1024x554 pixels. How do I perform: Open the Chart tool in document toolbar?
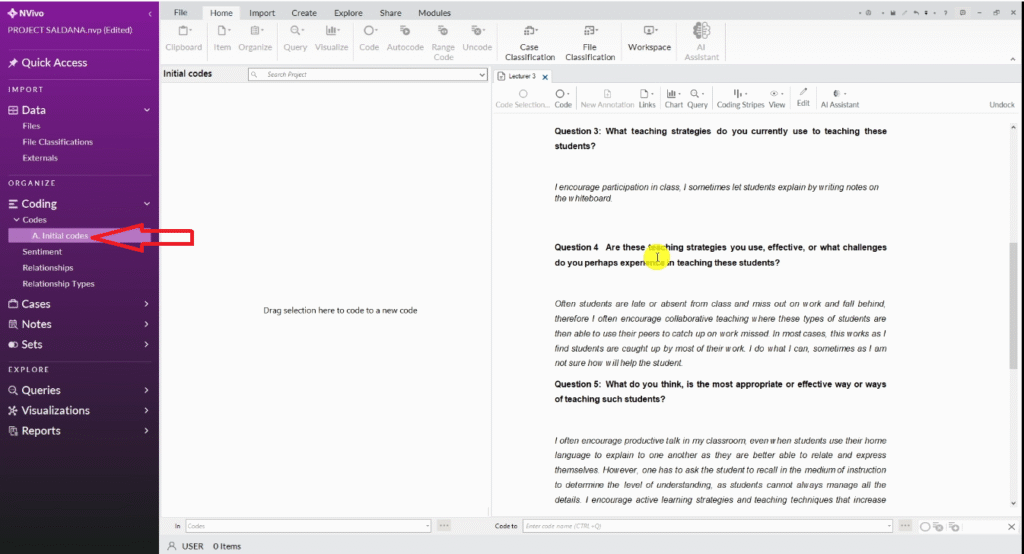coord(673,98)
